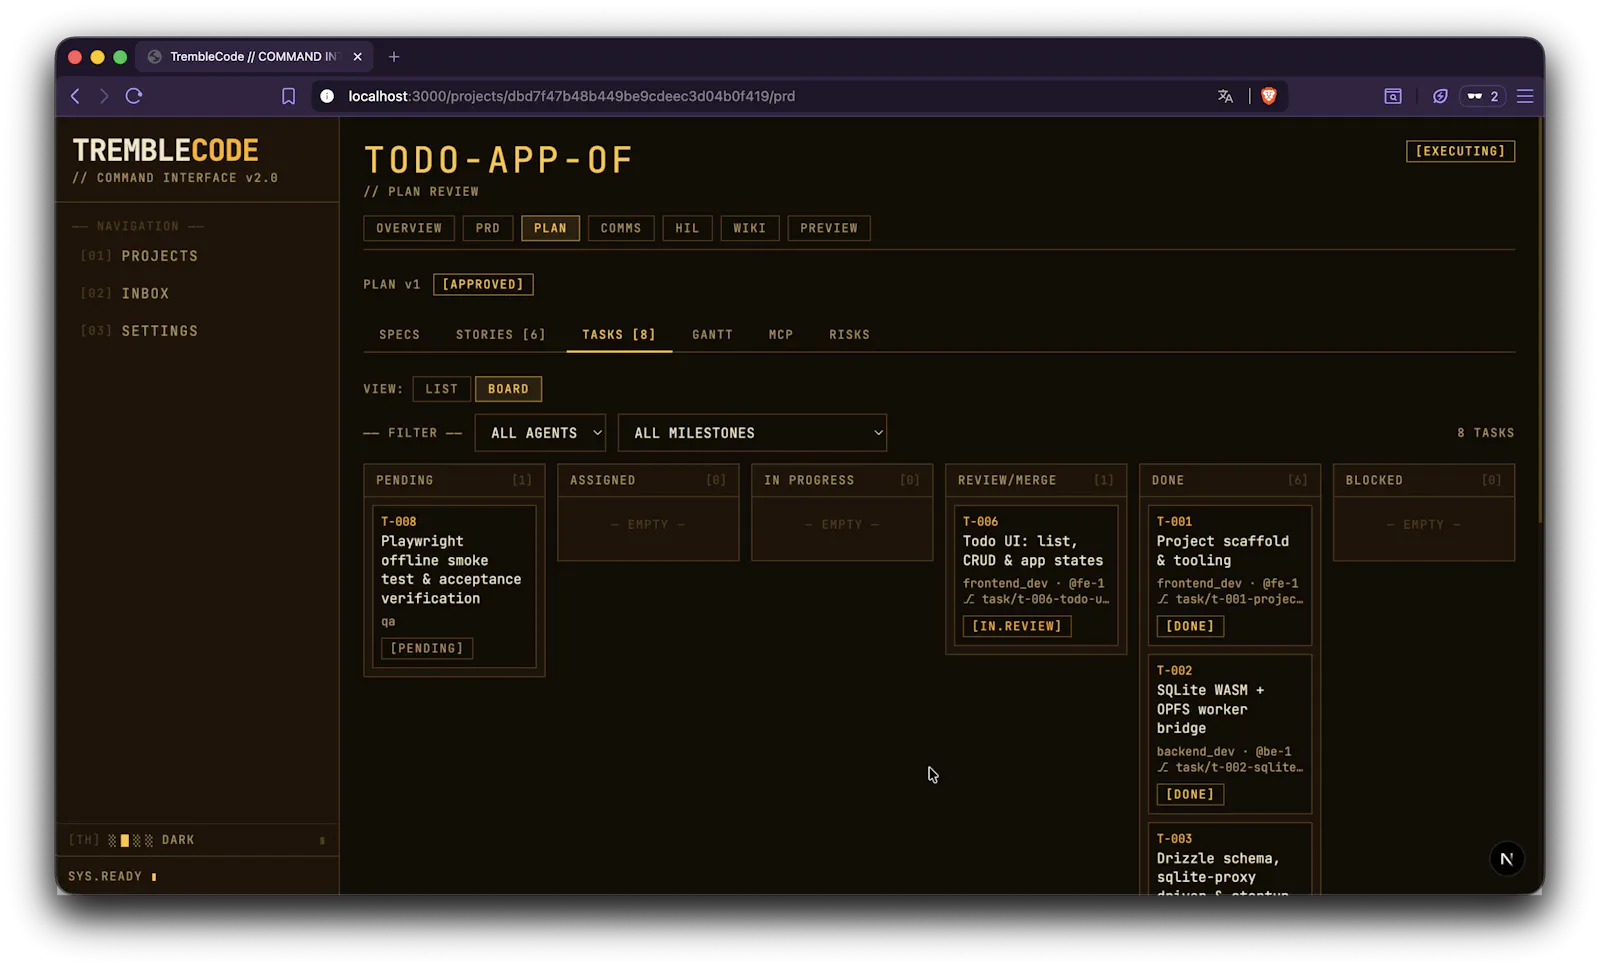Viewport: 1600px width, 968px height.
Task: Open the COMMS tab
Action: pos(621,228)
